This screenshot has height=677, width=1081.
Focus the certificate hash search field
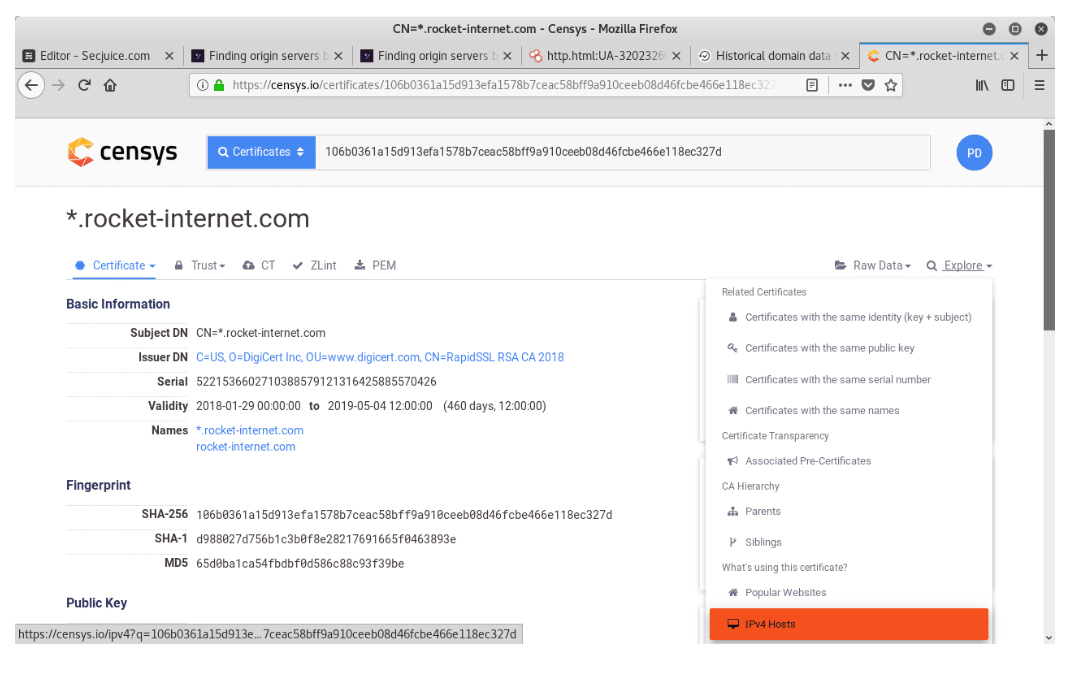tap(623, 152)
